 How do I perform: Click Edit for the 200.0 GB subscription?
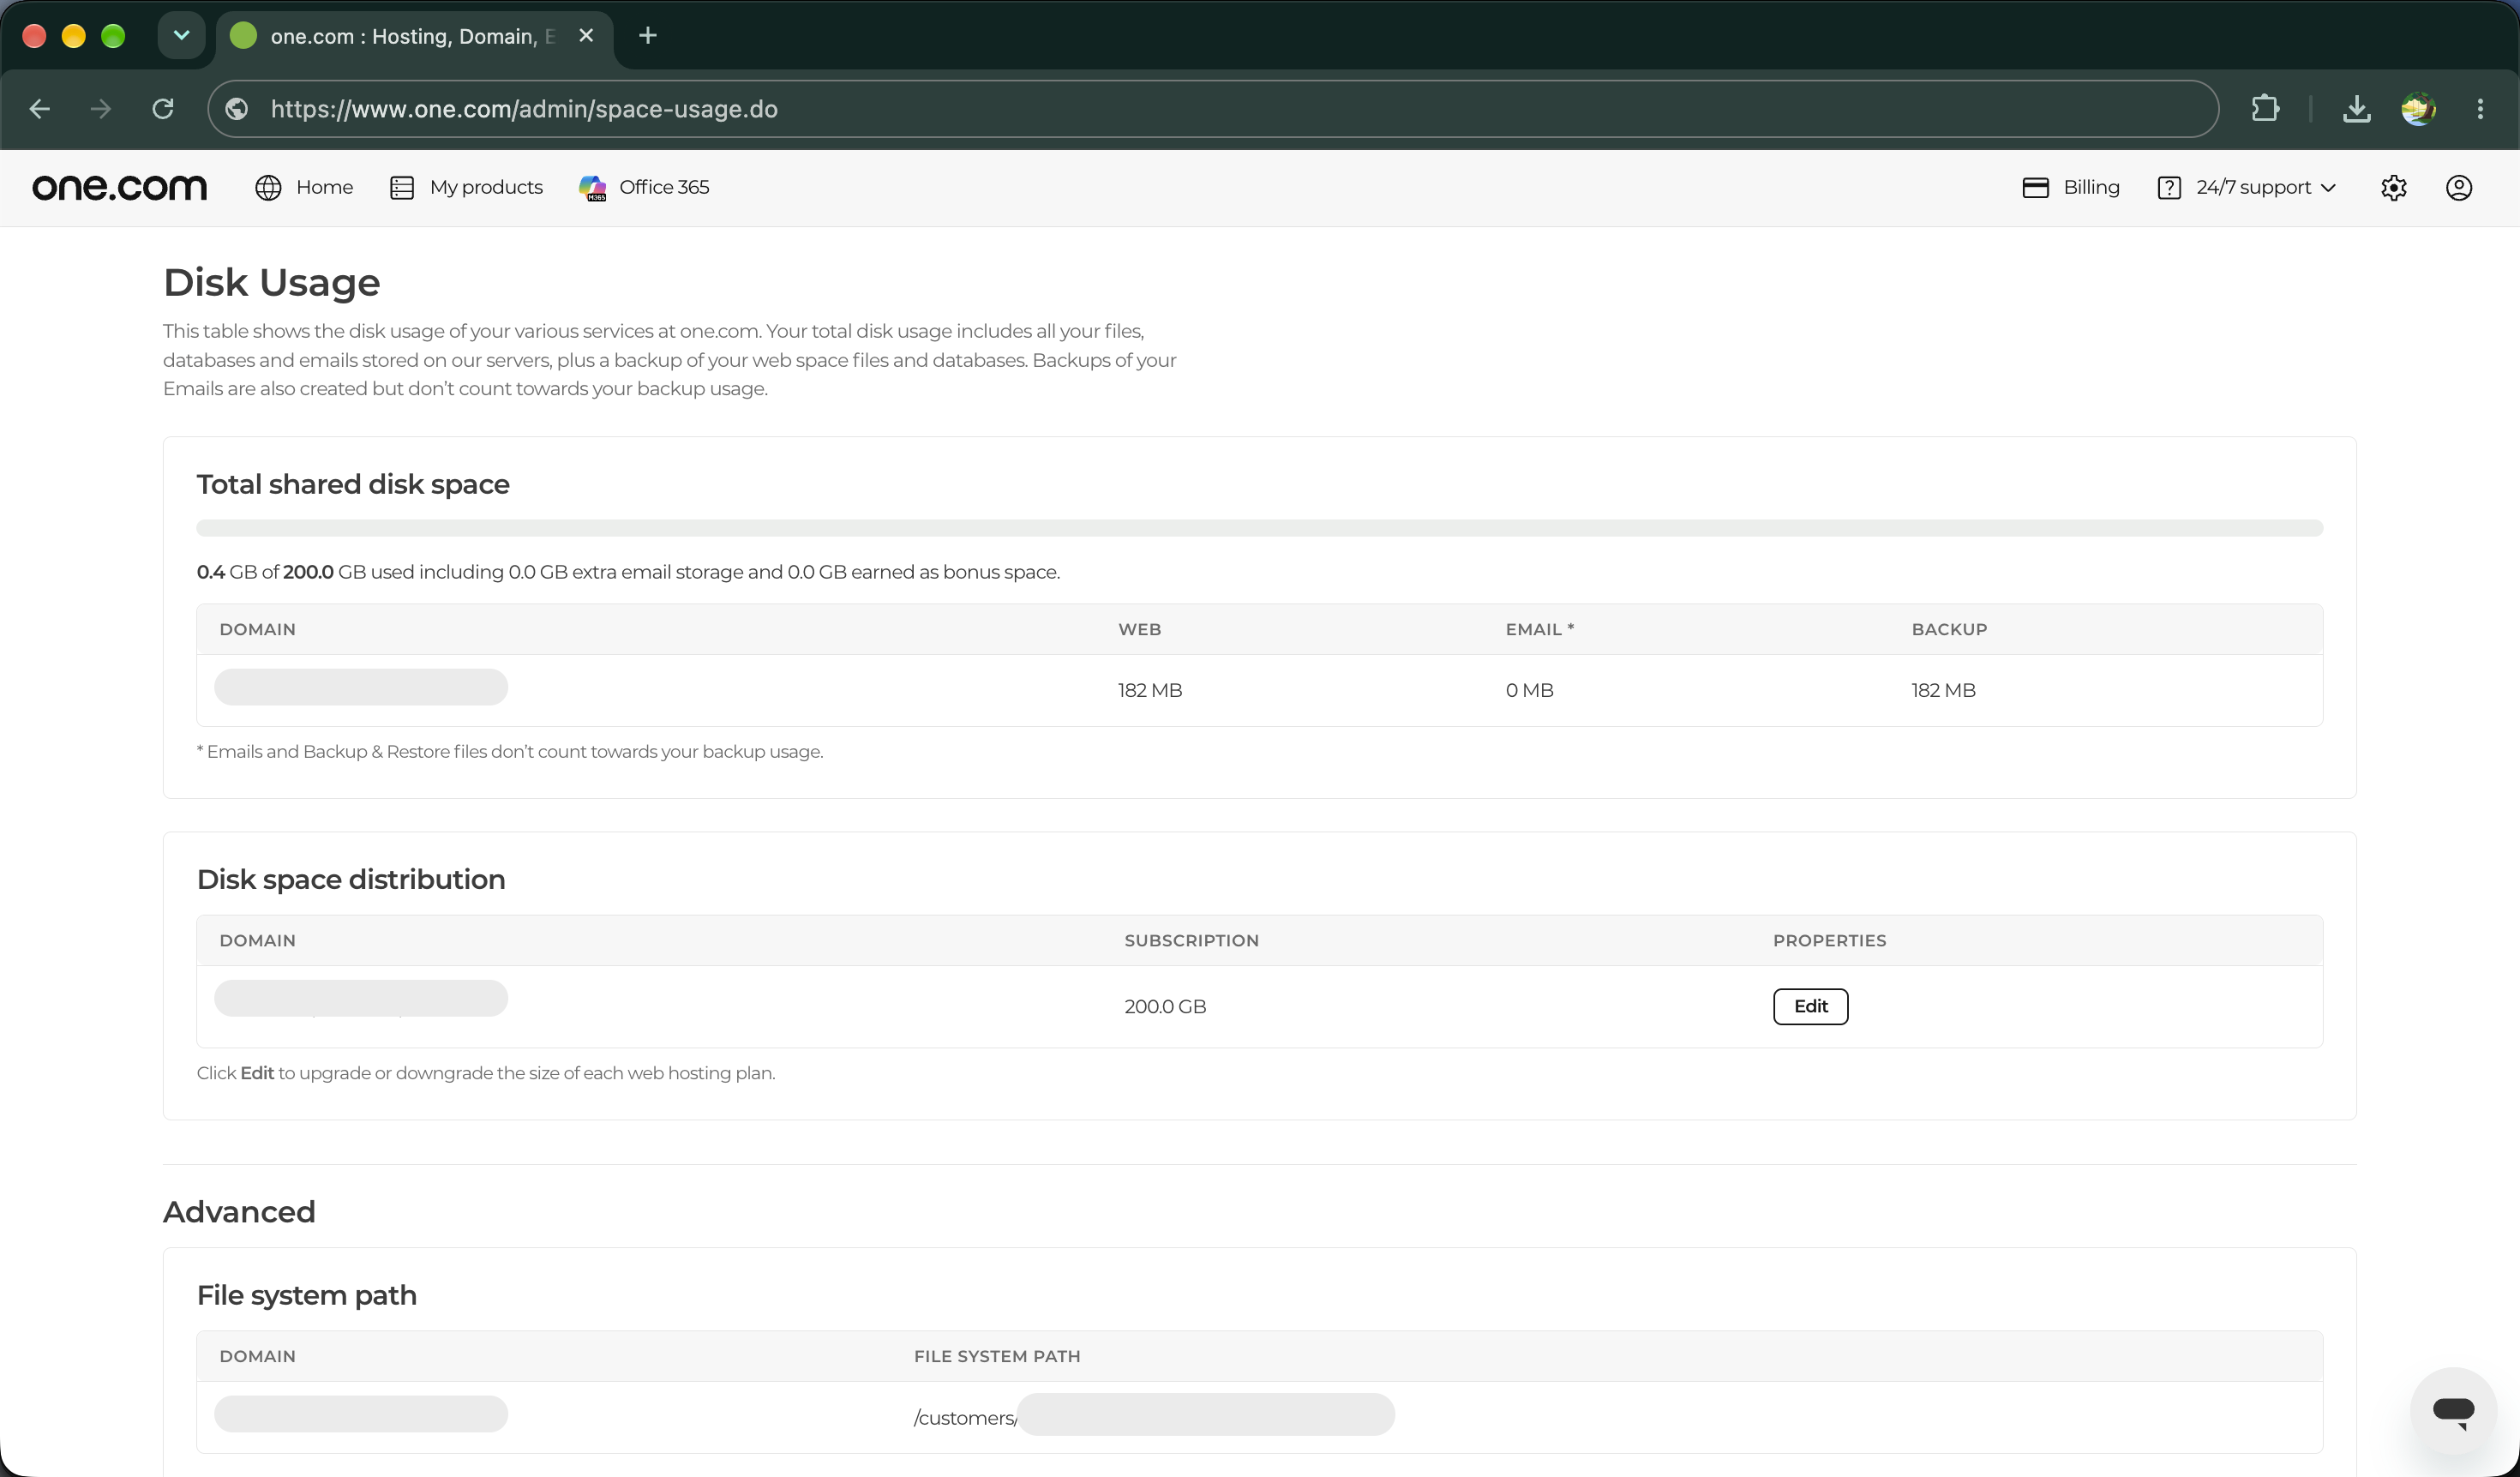(x=1810, y=1006)
